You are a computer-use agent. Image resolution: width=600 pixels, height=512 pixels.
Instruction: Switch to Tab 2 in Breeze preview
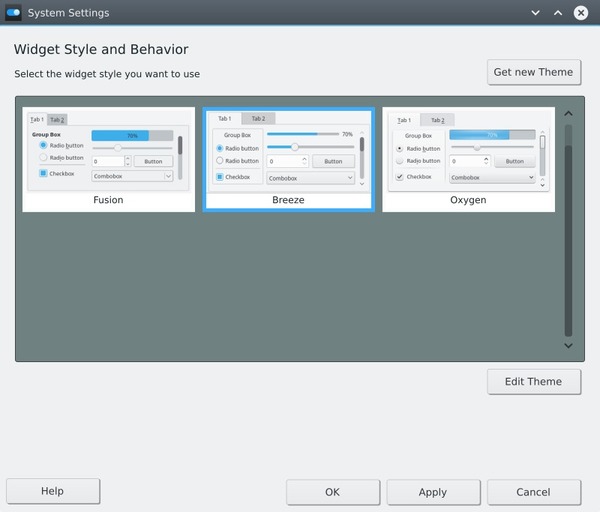pos(260,119)
